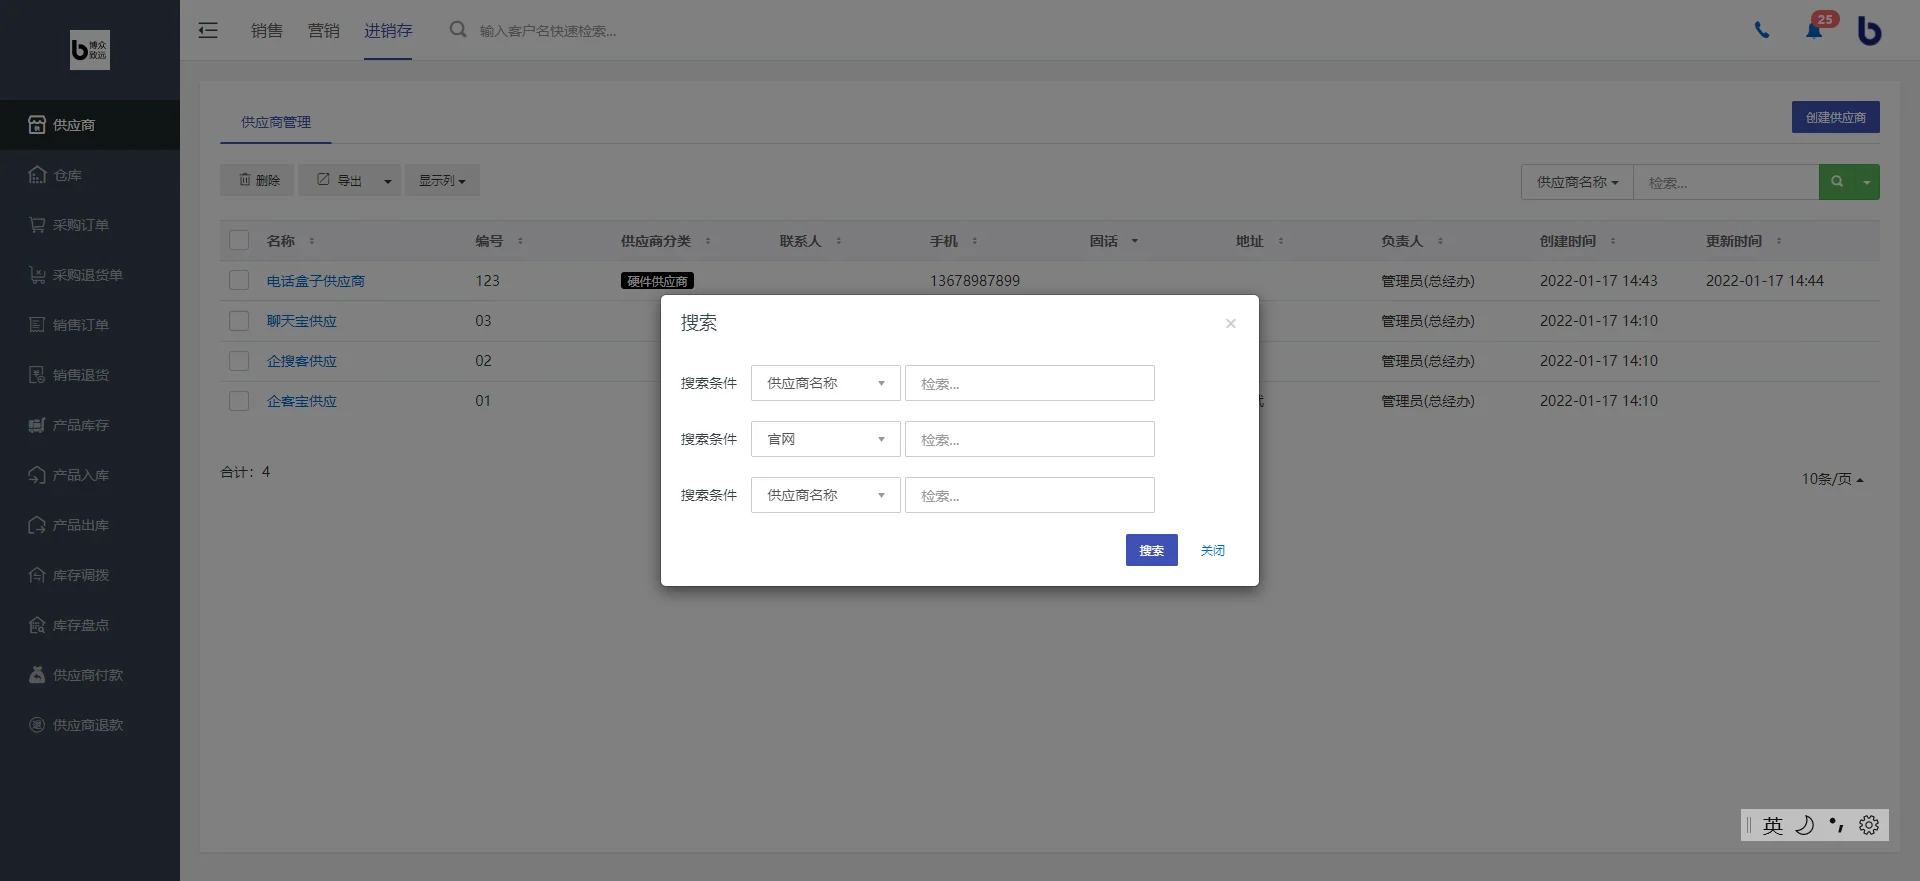This screenshot has width=1920, height=881.
Task: Select the 进销存 top menu
Action: coord(388,30)
